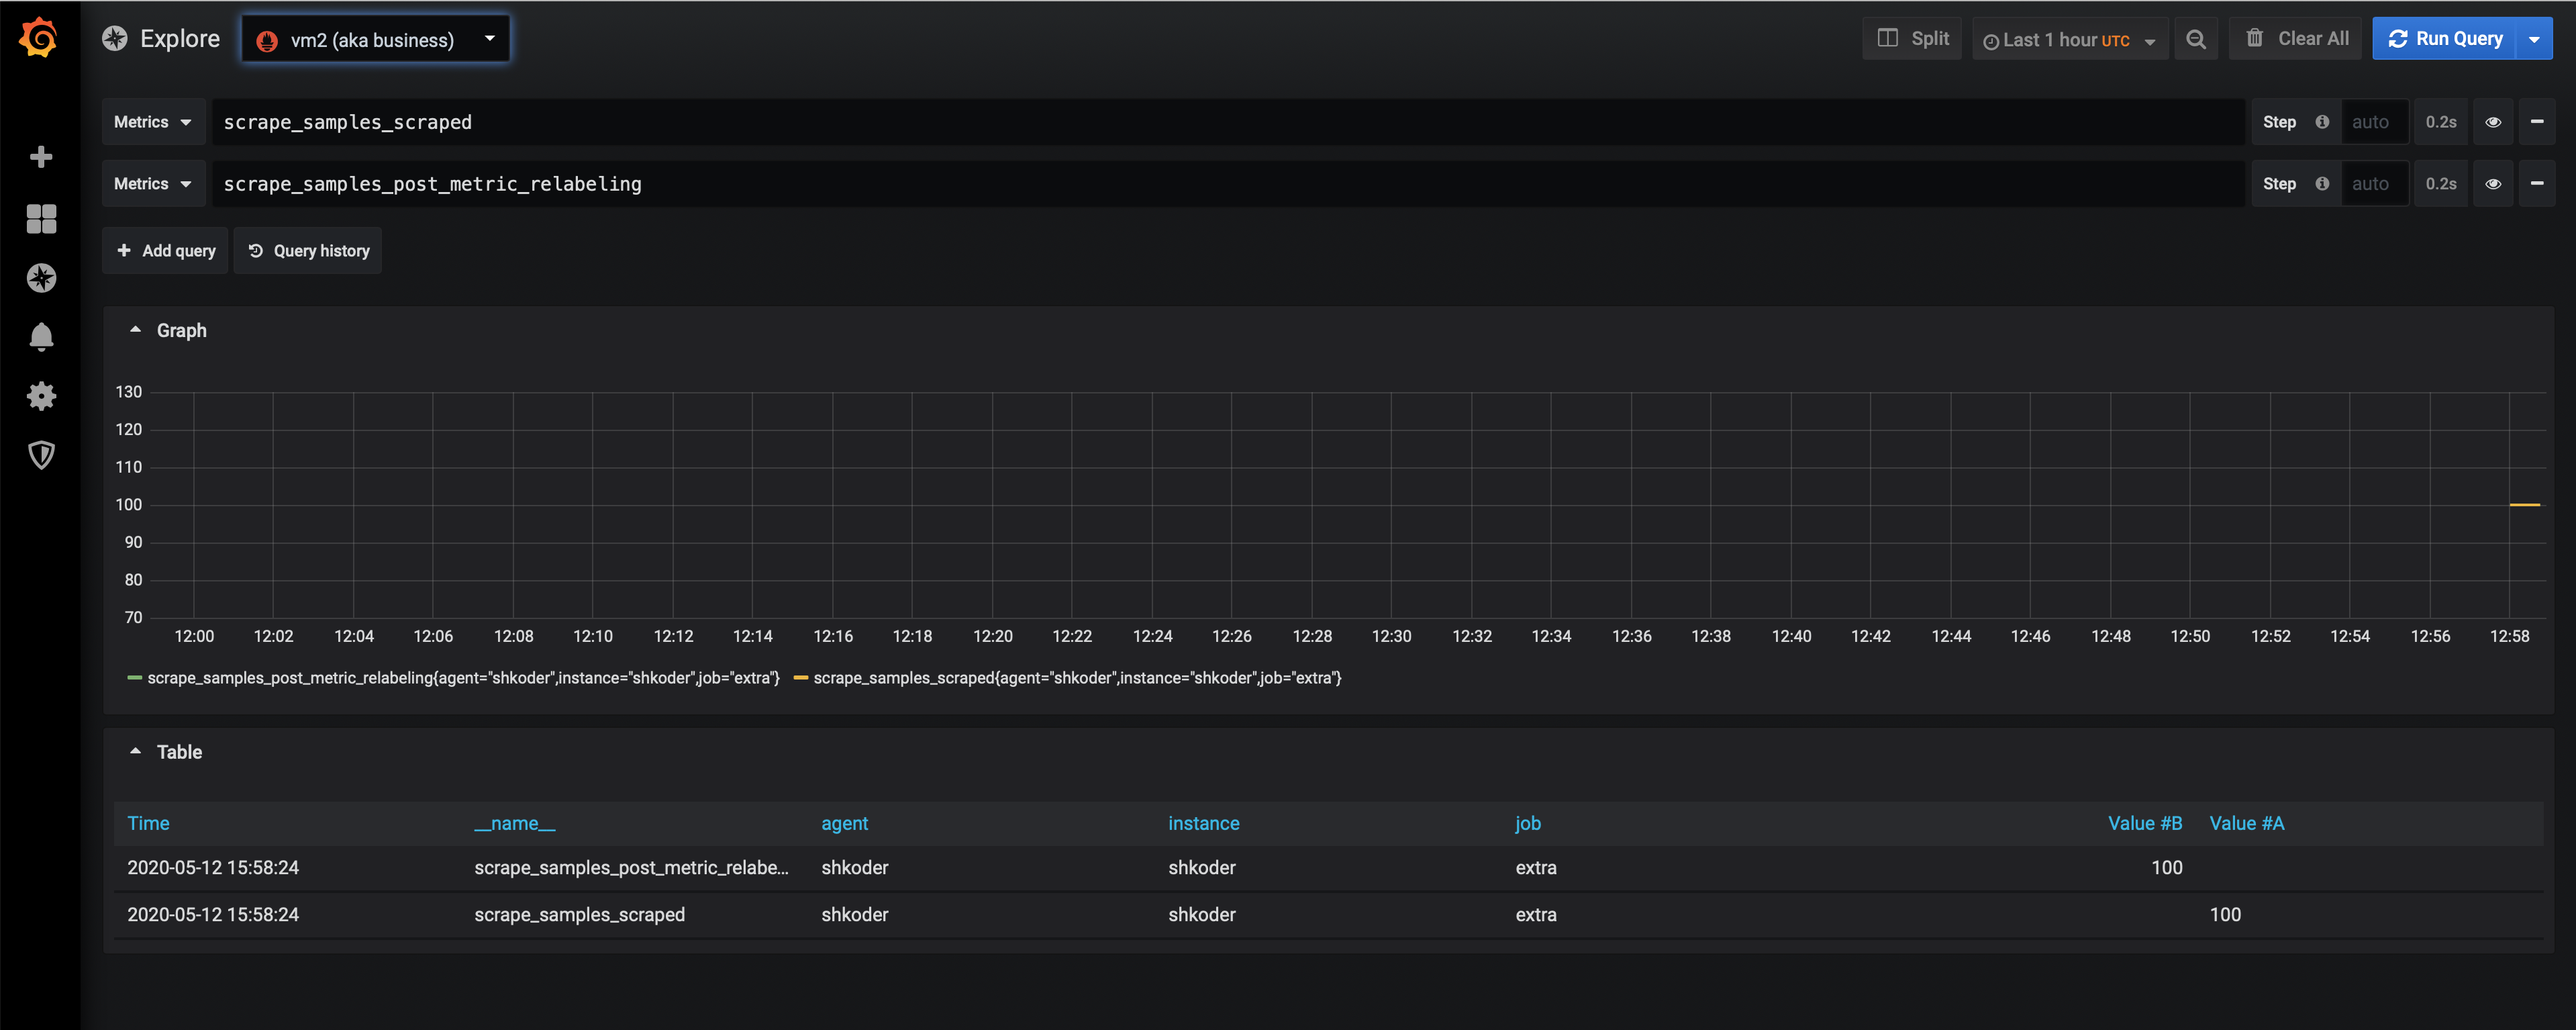This screenshot has height=1030, width=2576.
Task: Open the vm2 (aka business) datasource dropdown
Action: (376, 39)
